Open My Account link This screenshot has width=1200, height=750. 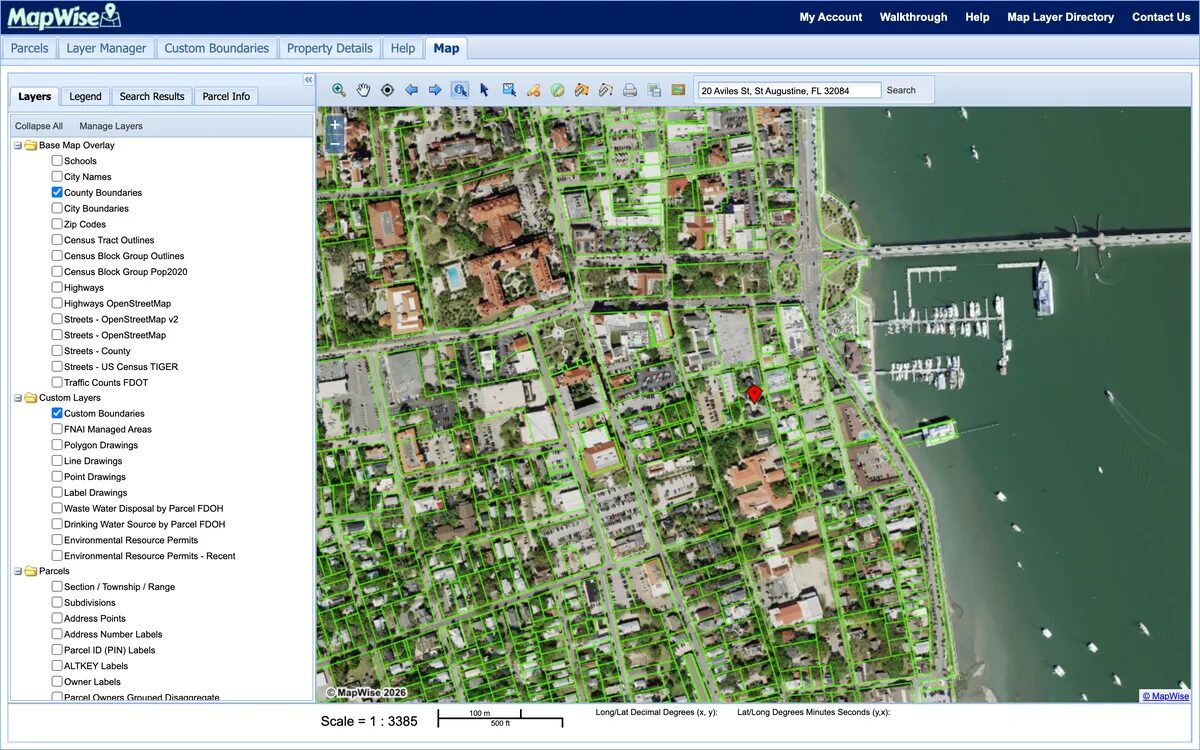(831, 17)
